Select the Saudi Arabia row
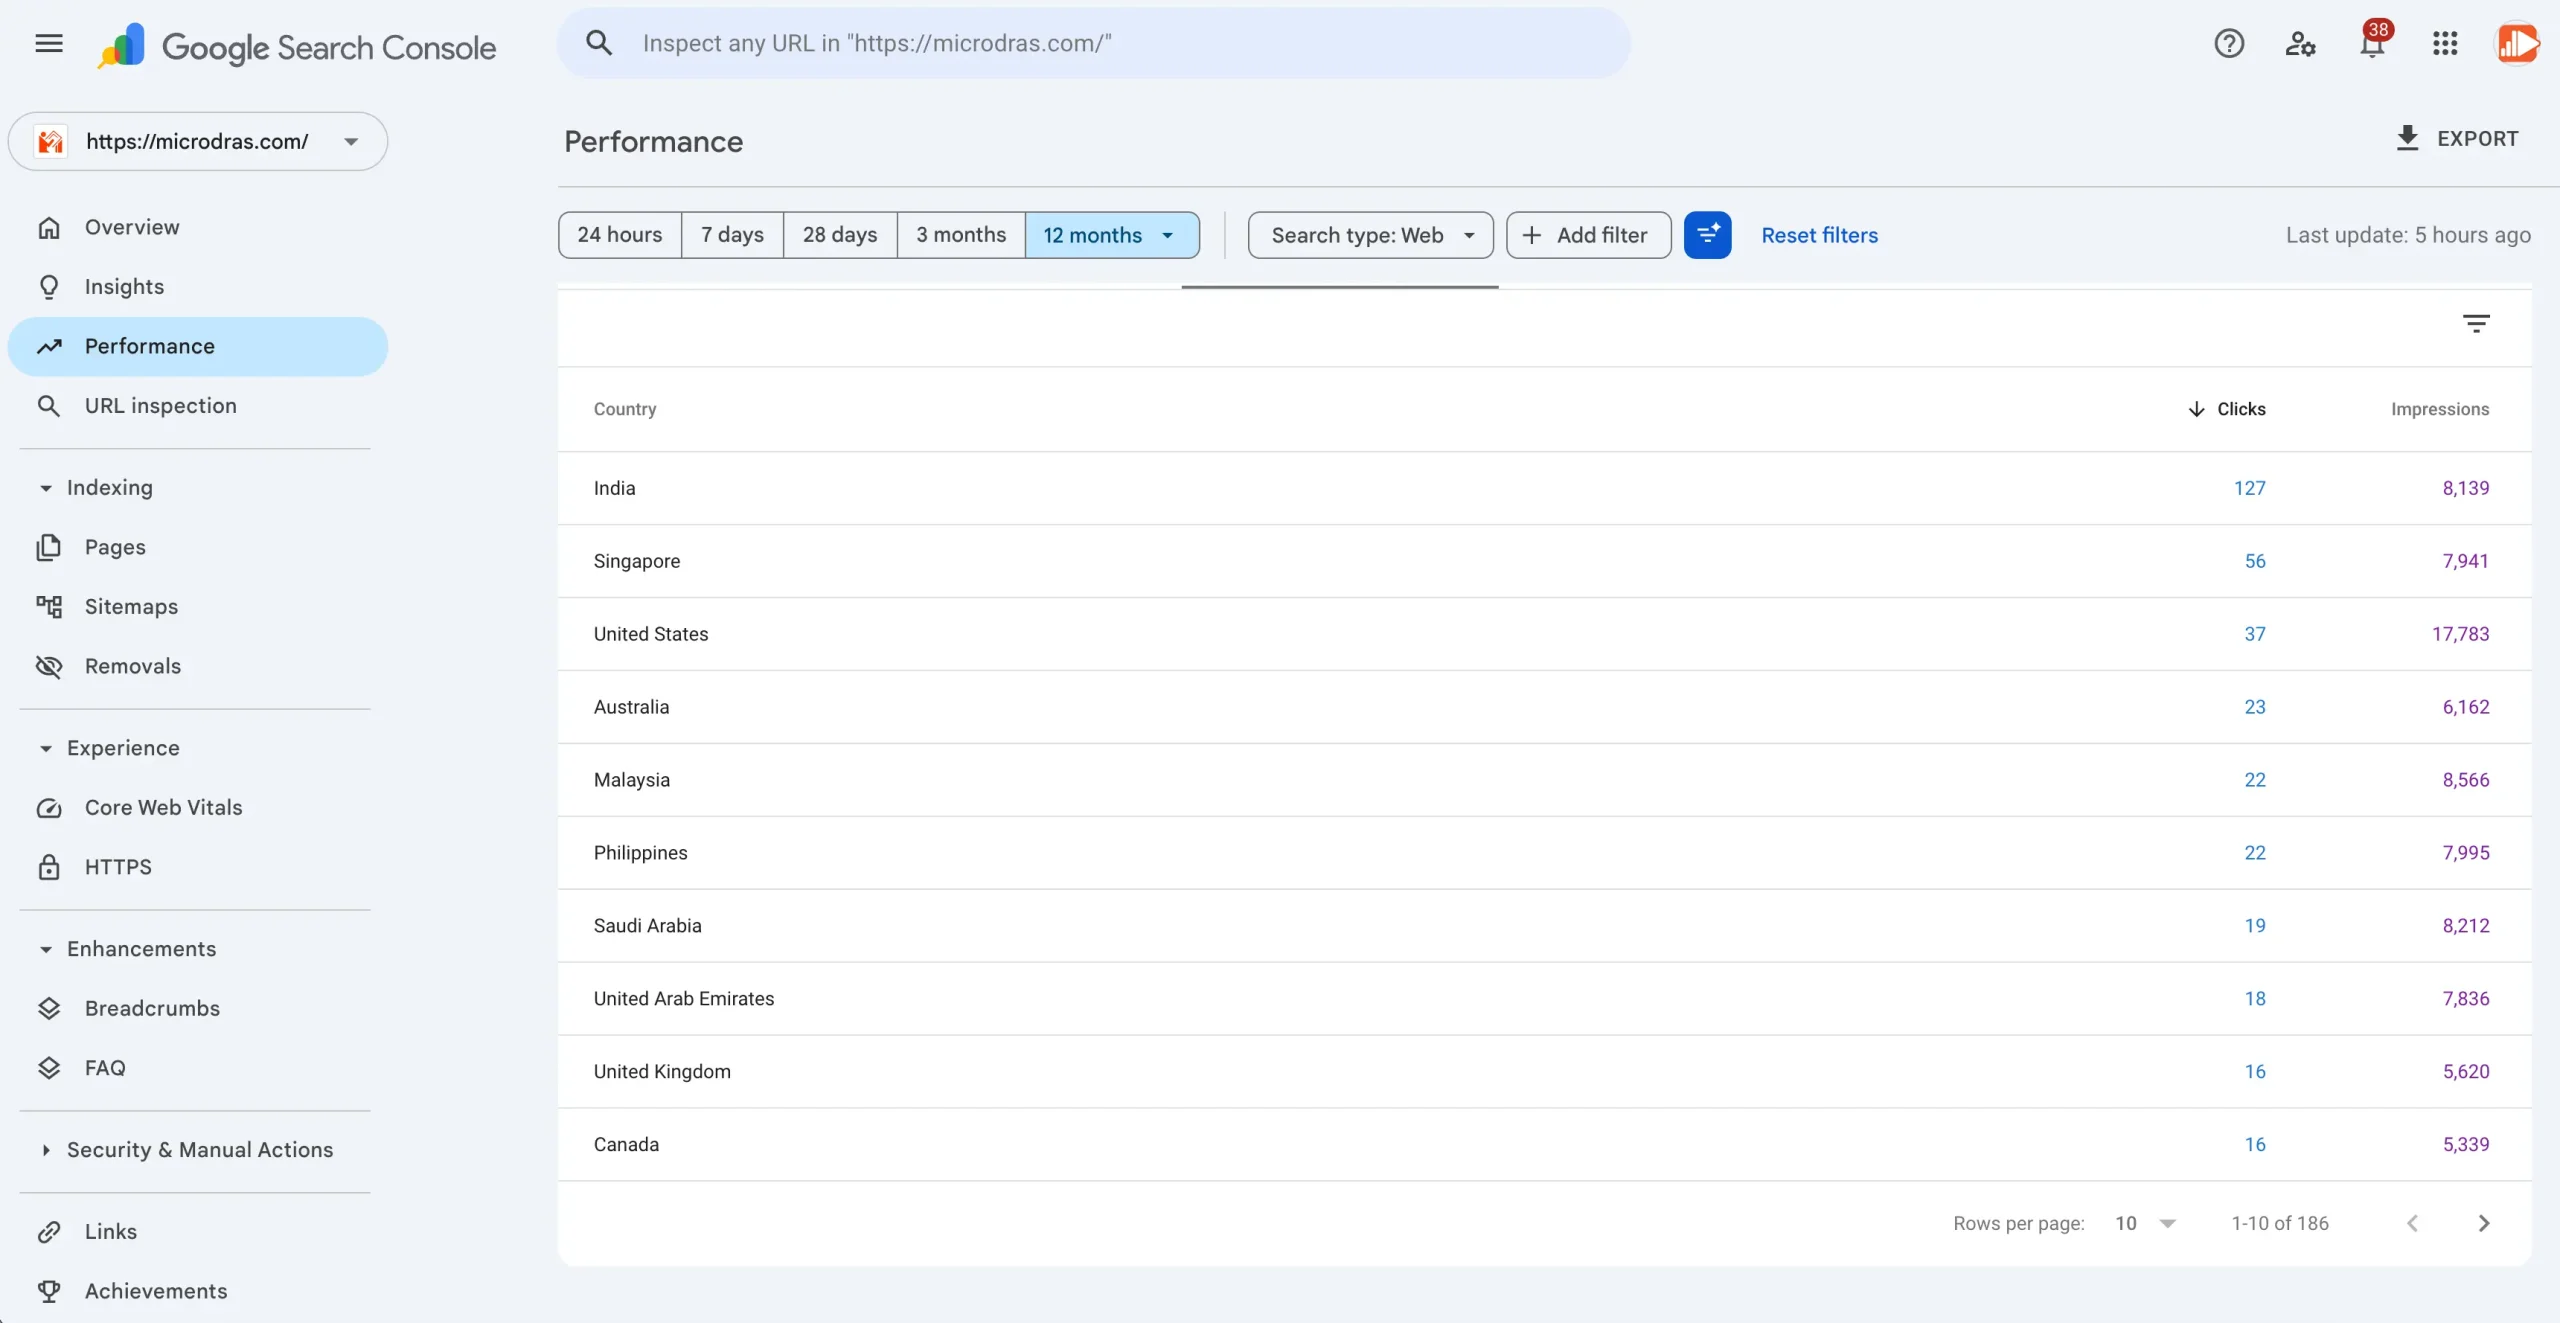 pos(1544,926)
